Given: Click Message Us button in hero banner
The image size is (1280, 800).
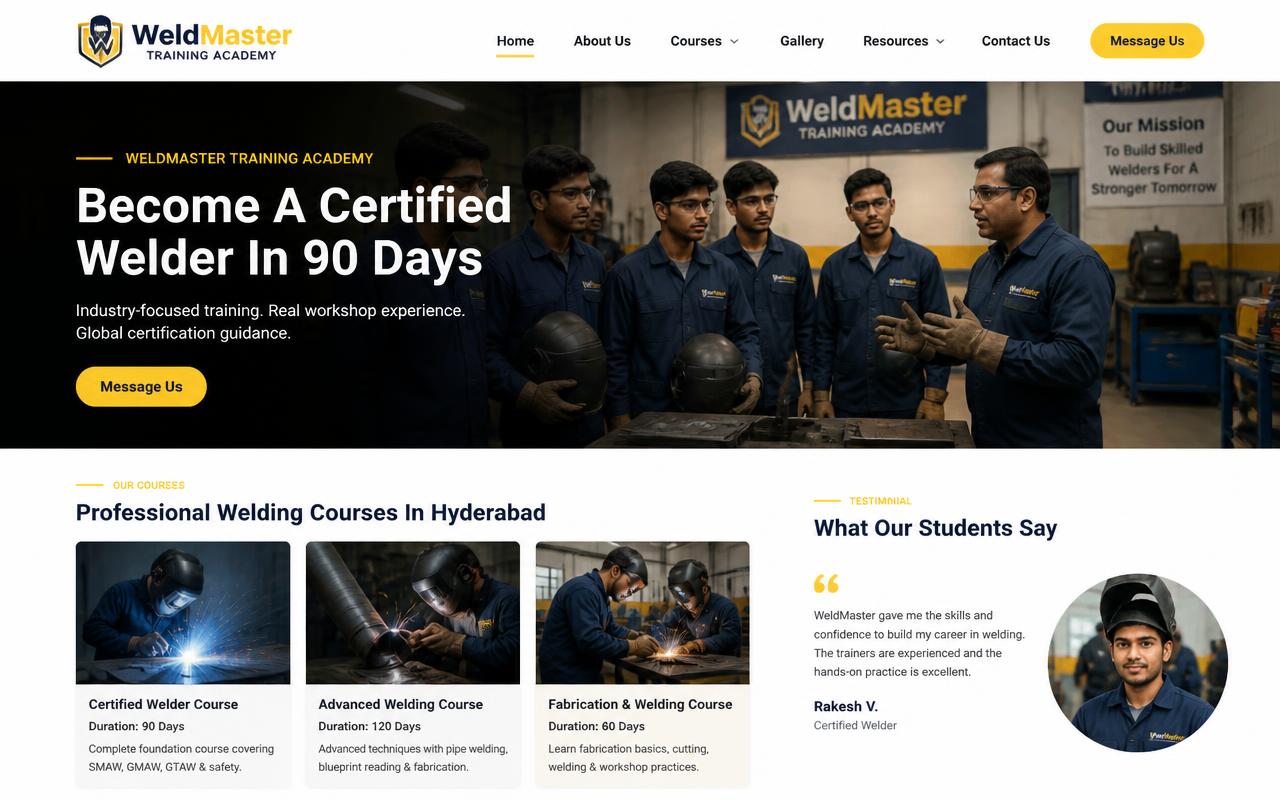Looking at the screenshot, I should click(141, 387).
